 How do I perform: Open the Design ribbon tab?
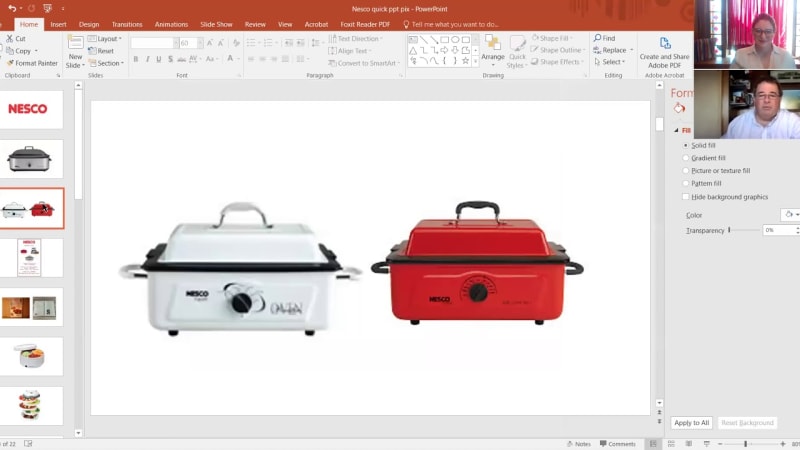(x=89, y=24)
